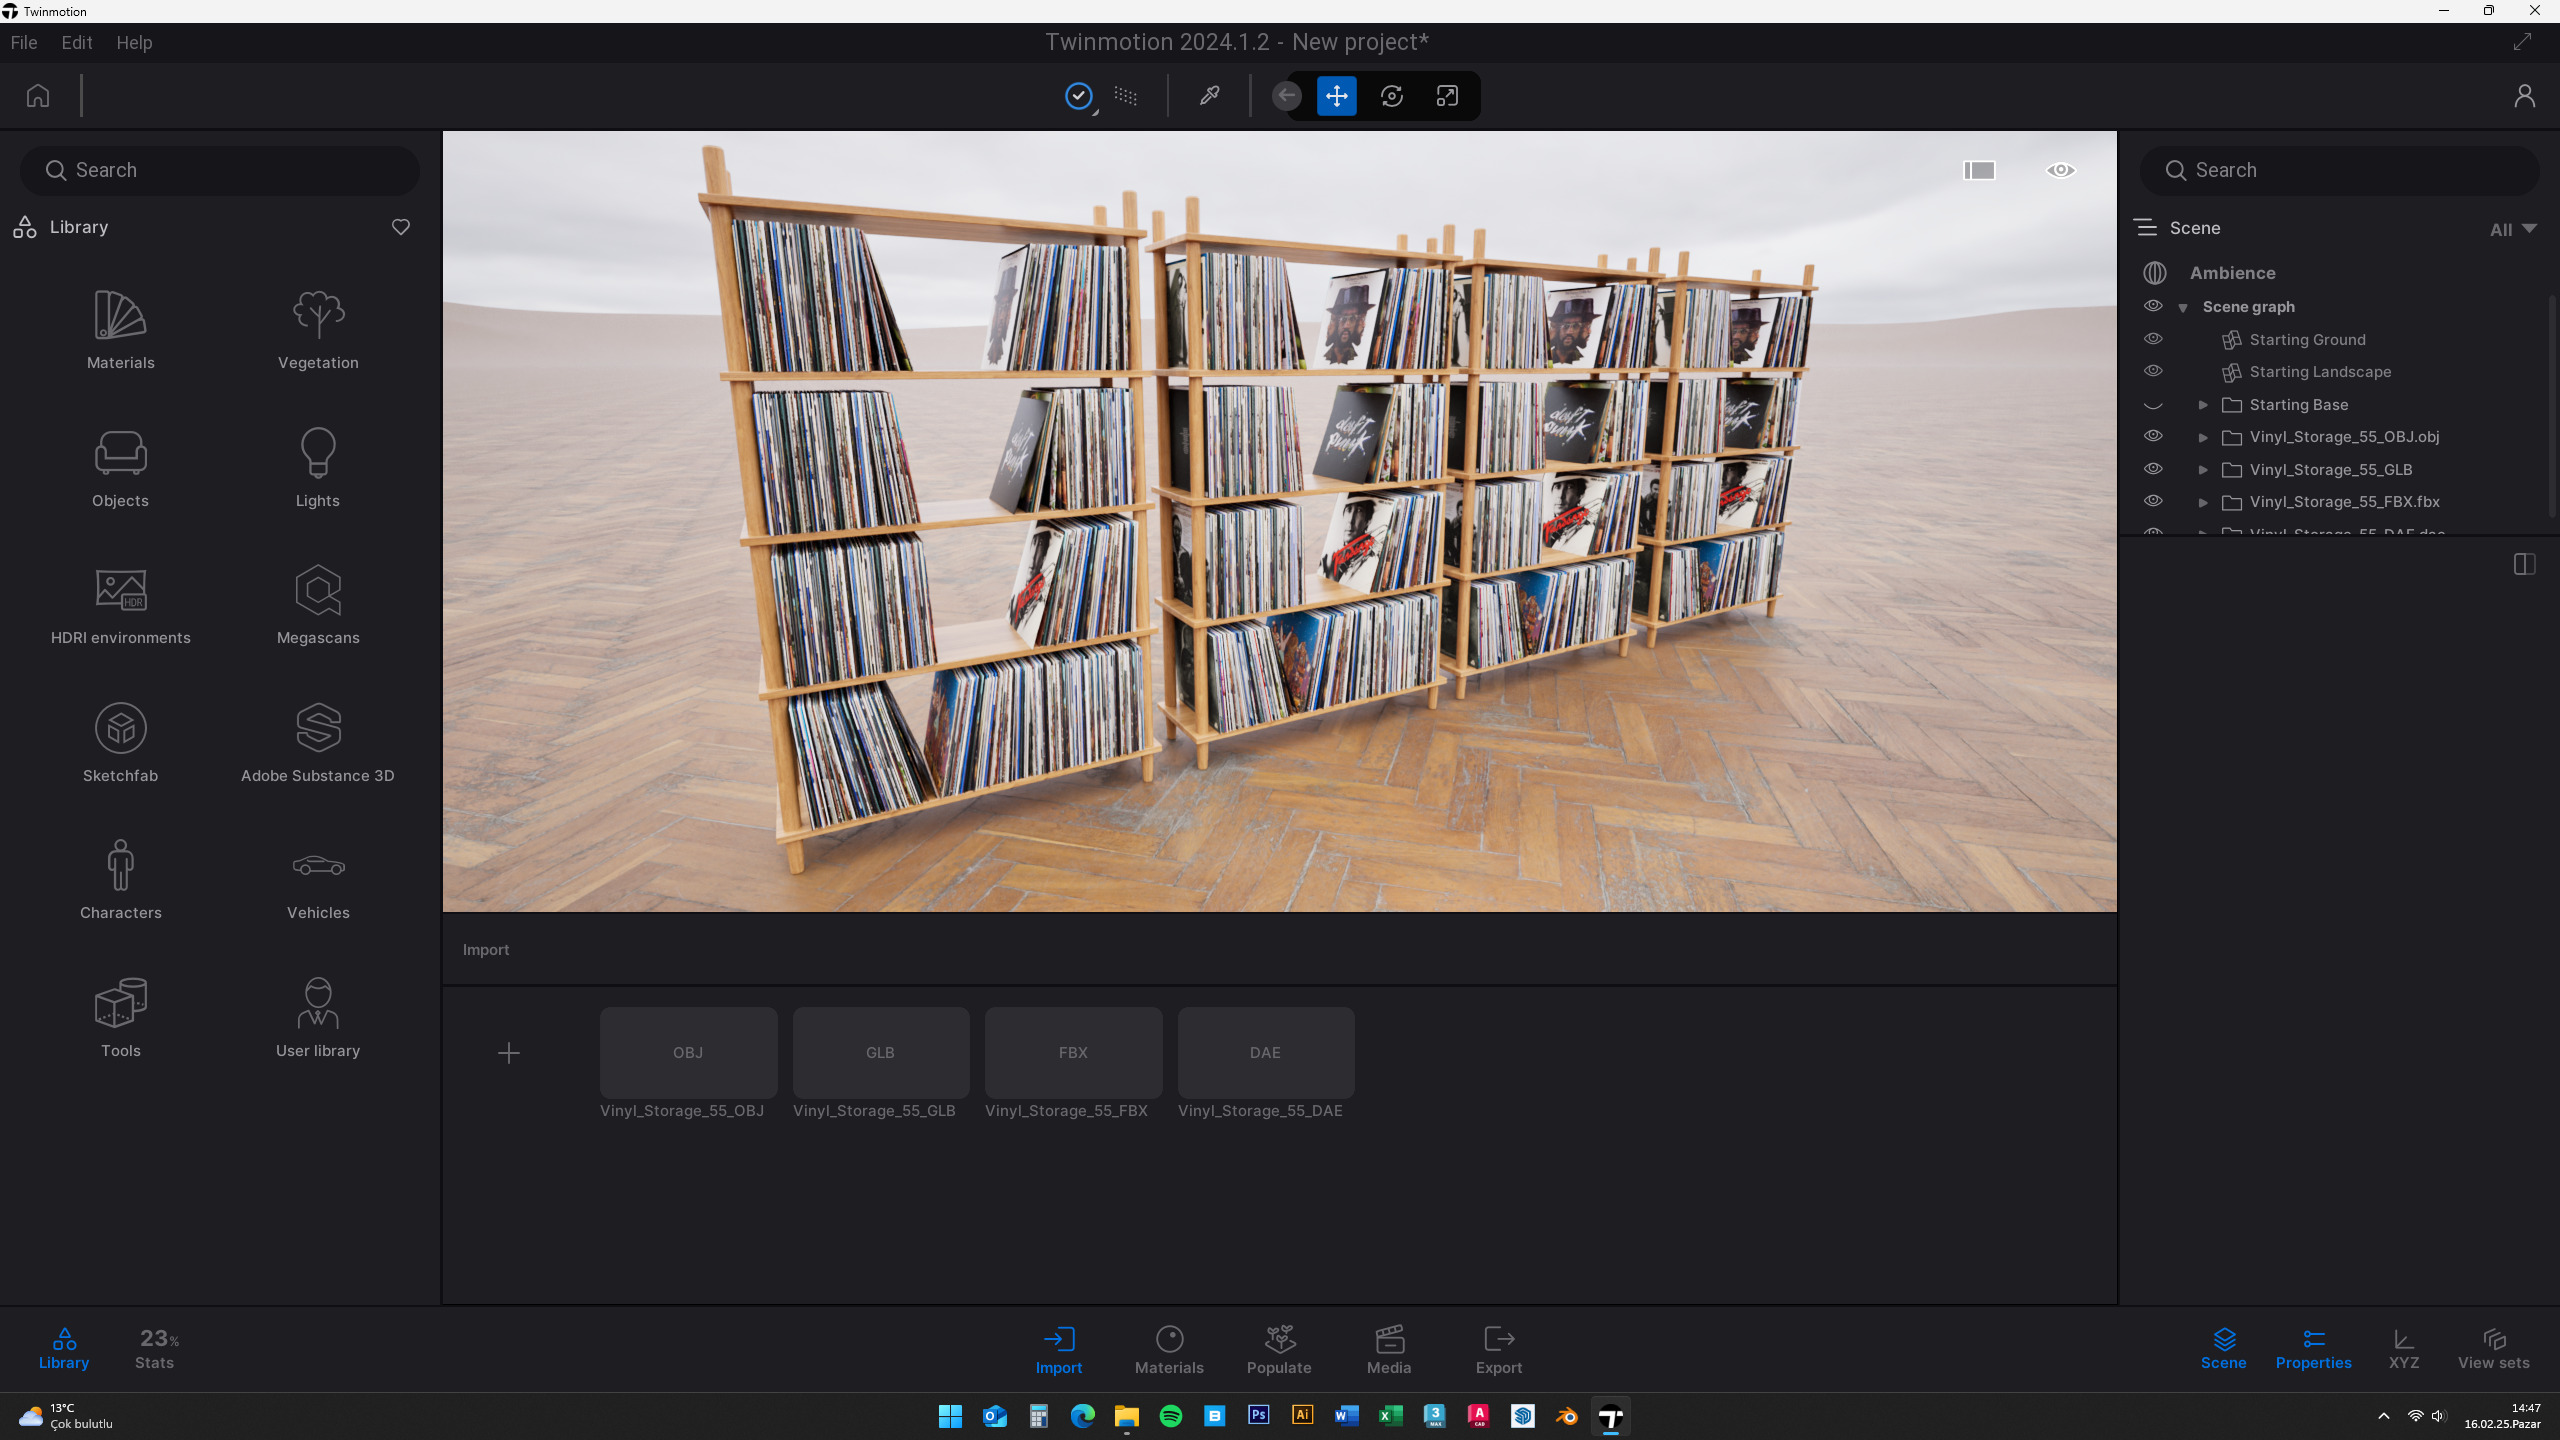Click the viewport aspect ratio icon
Viewport: 2560px width, 1440px height.
1979,170
